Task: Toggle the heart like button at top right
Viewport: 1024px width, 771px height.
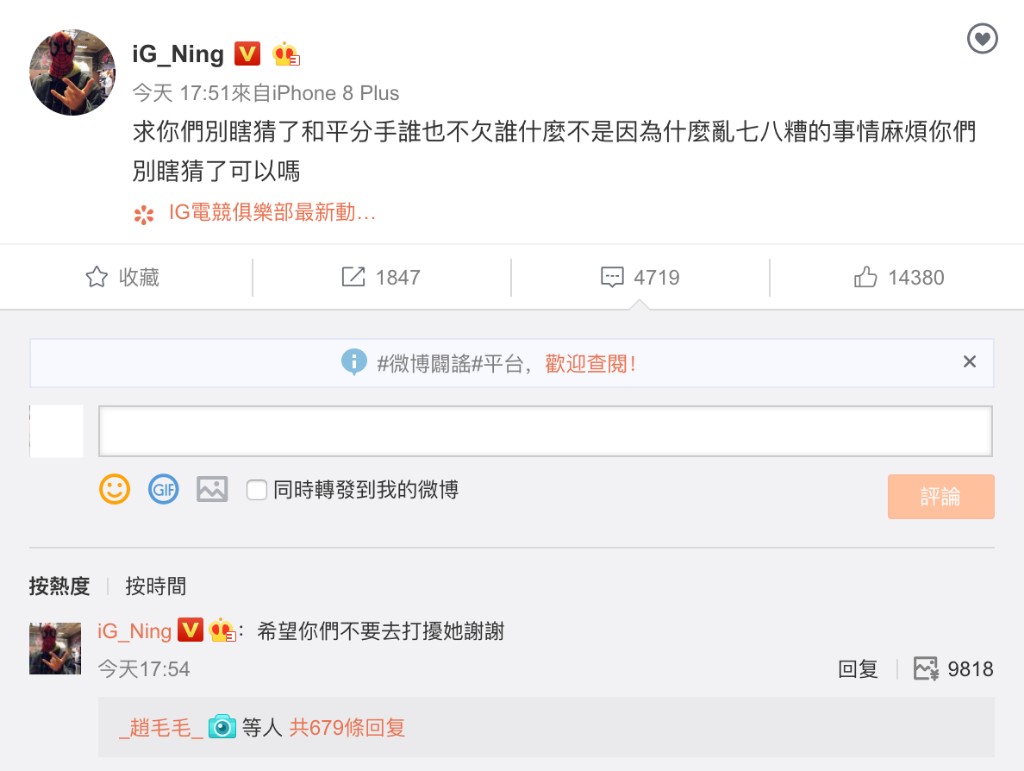Action: click(x=983, y=39)
